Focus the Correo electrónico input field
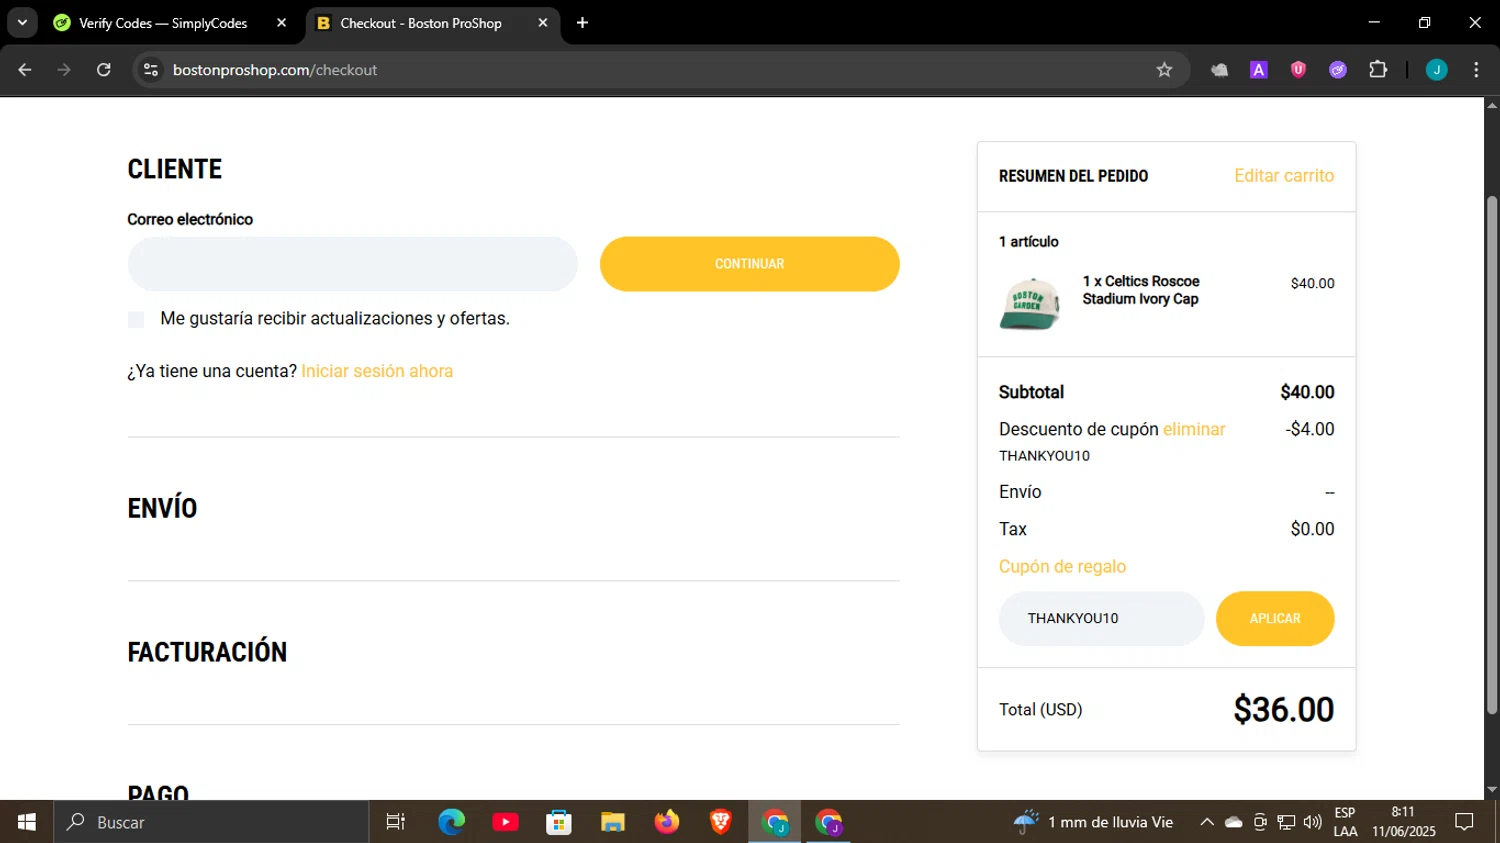1500x843 pixels. point(352,264)
